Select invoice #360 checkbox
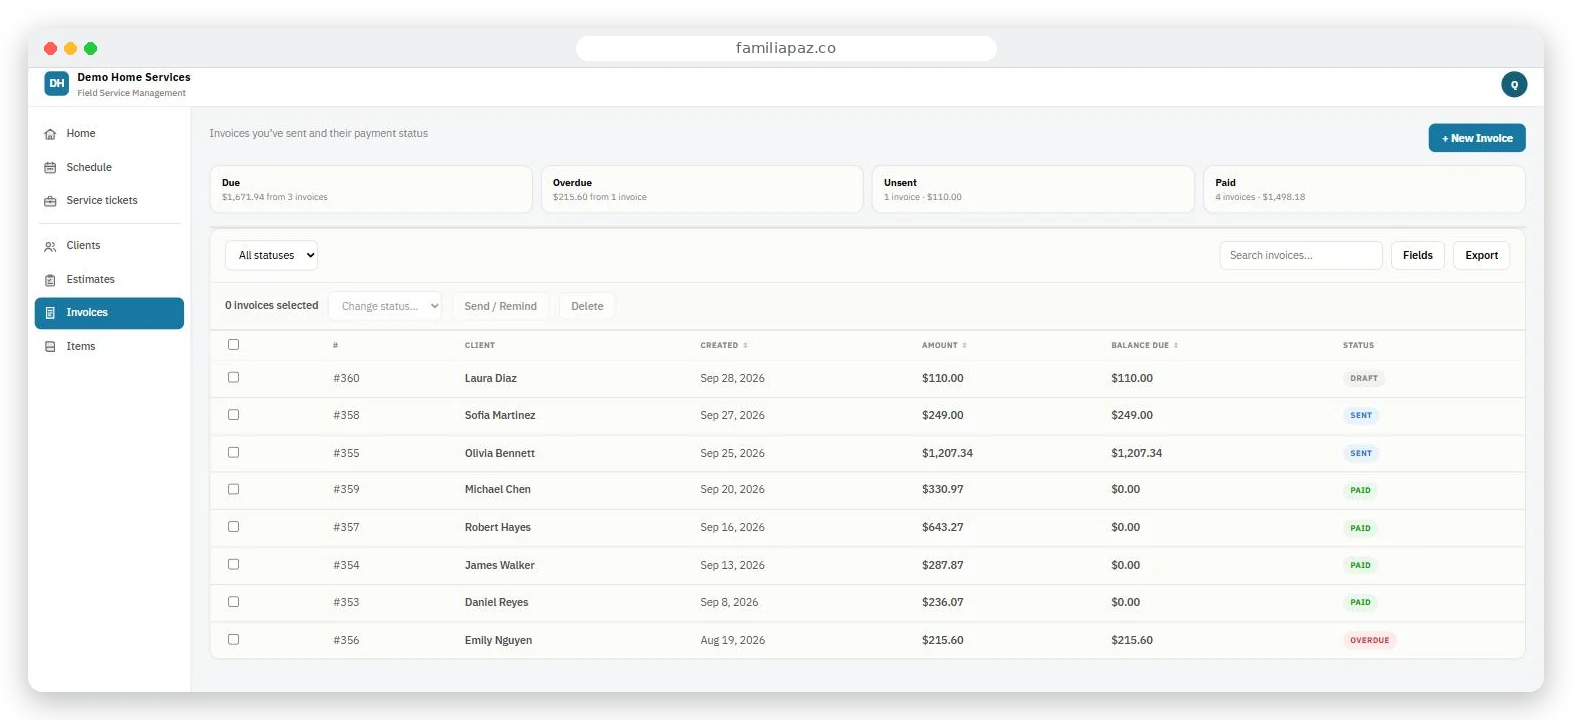Image resolution: width=1572 pixels, height=720 pixels. [233, 377]
